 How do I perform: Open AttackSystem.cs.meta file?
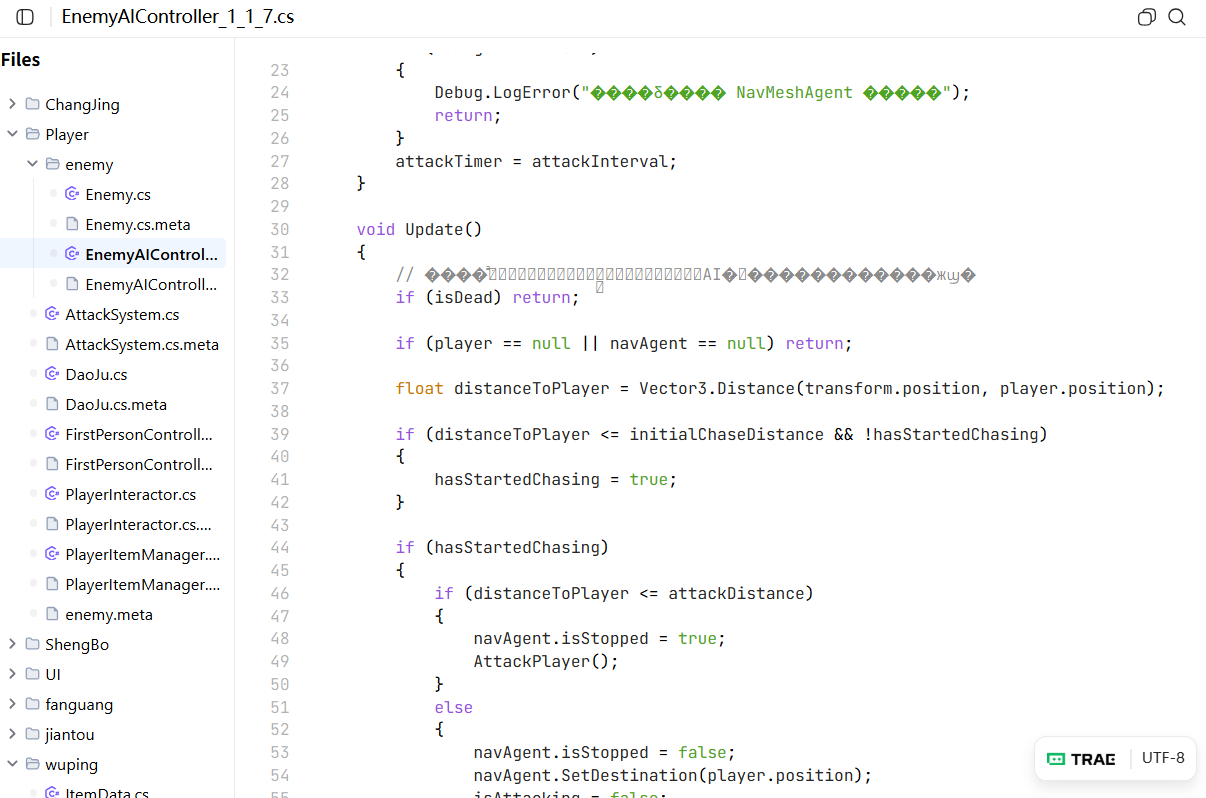pos(142,344)
